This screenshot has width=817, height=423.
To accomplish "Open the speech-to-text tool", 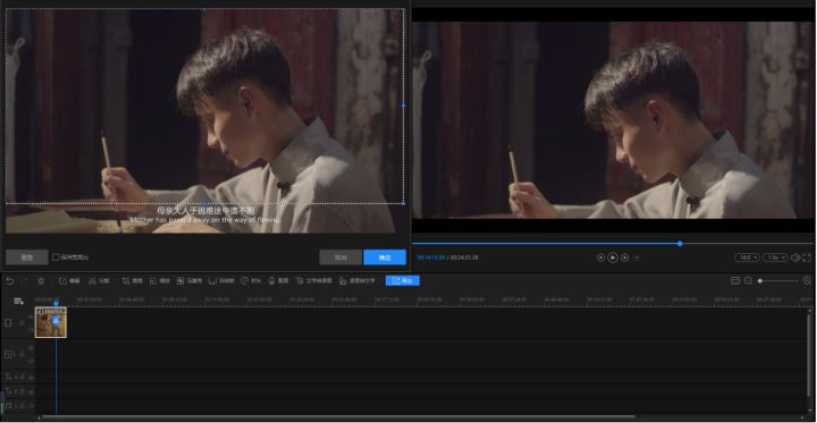I will pyautogui.click(x=357, y=281).
